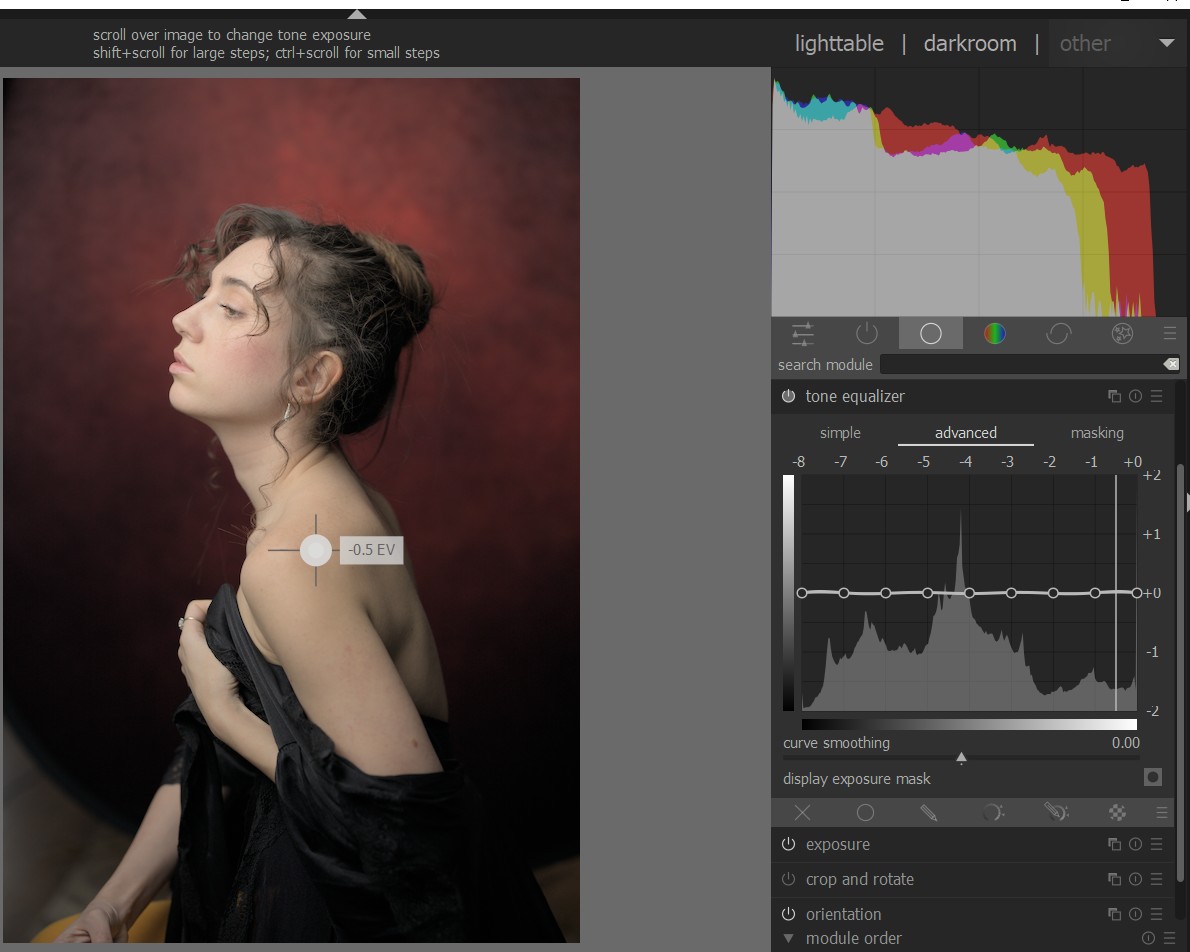Turn off masking with the X icon

point(802,813)
